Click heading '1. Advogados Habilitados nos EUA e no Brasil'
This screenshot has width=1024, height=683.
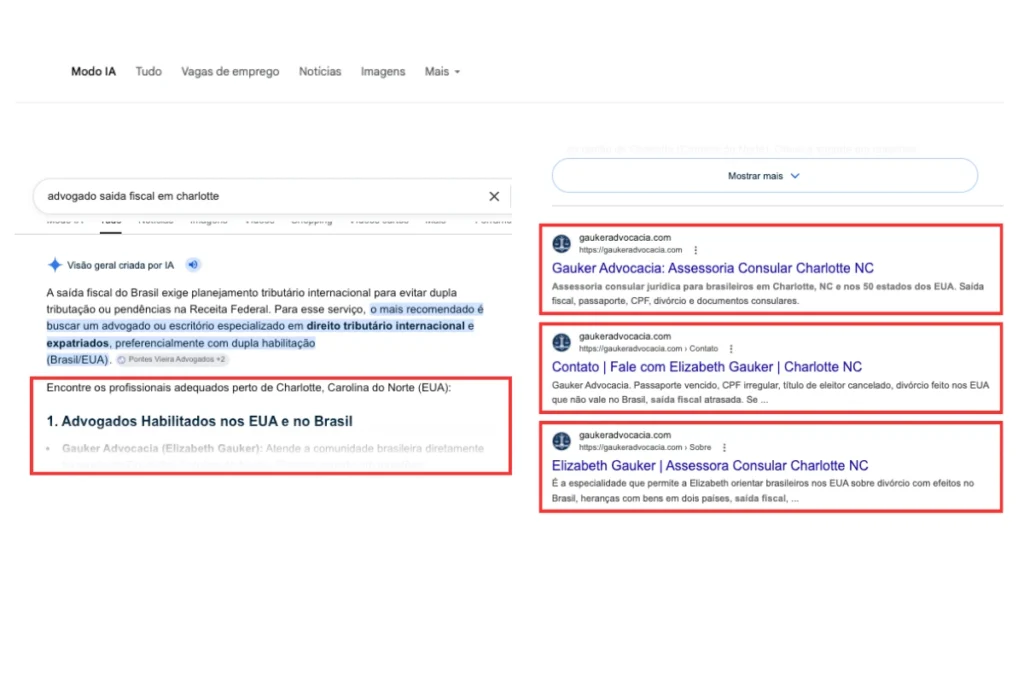(200, 421)
